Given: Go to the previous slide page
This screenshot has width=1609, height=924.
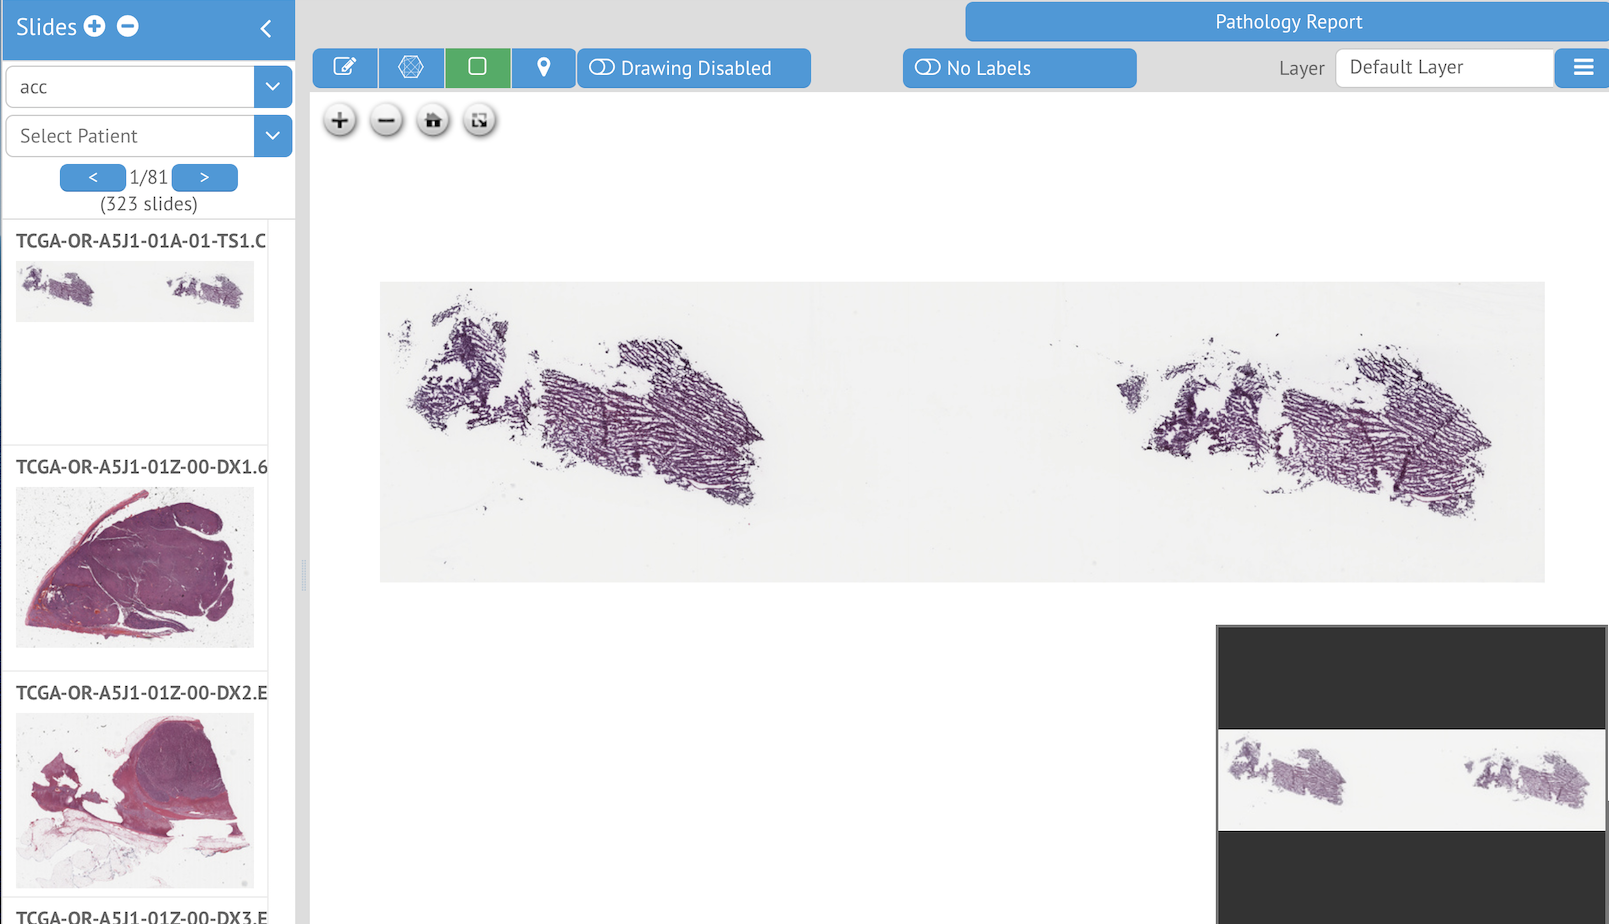Looking at the screenshot, I should (93, 177).
